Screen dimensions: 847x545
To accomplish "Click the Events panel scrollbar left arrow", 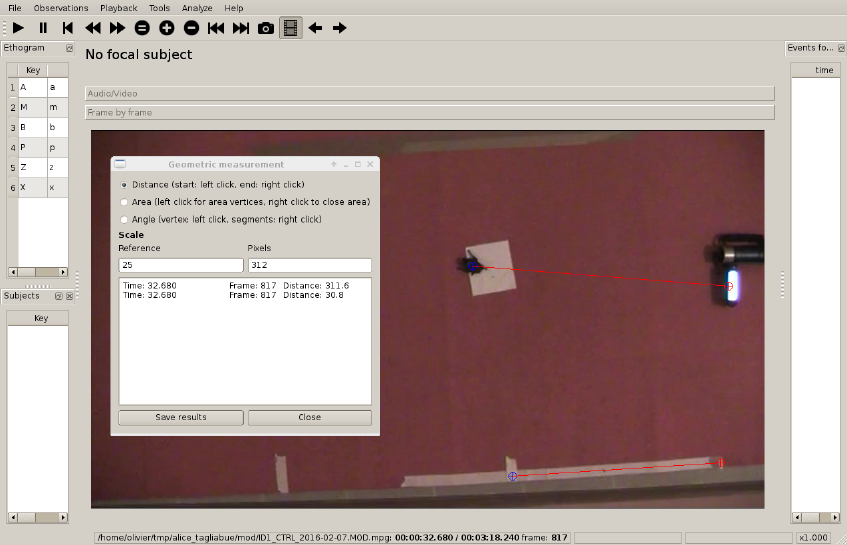I will (797, 517).
